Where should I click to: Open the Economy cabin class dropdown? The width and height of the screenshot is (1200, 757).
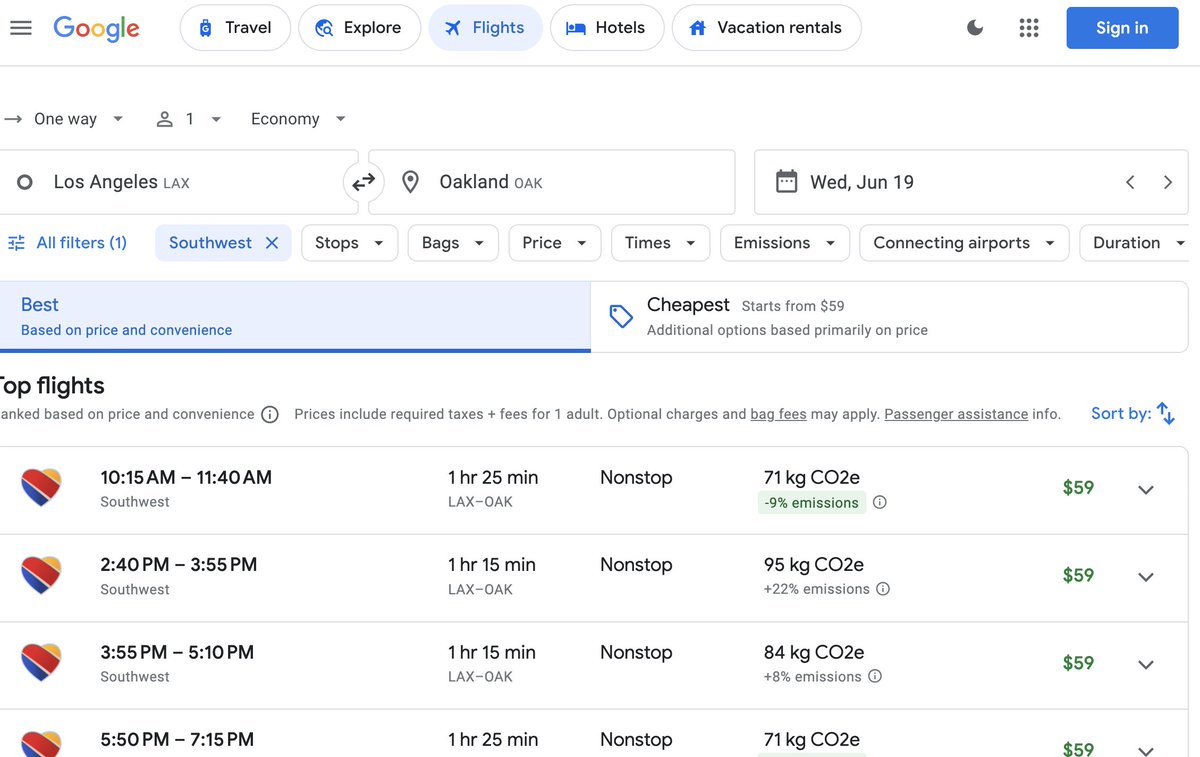click(x=298, y=119)
